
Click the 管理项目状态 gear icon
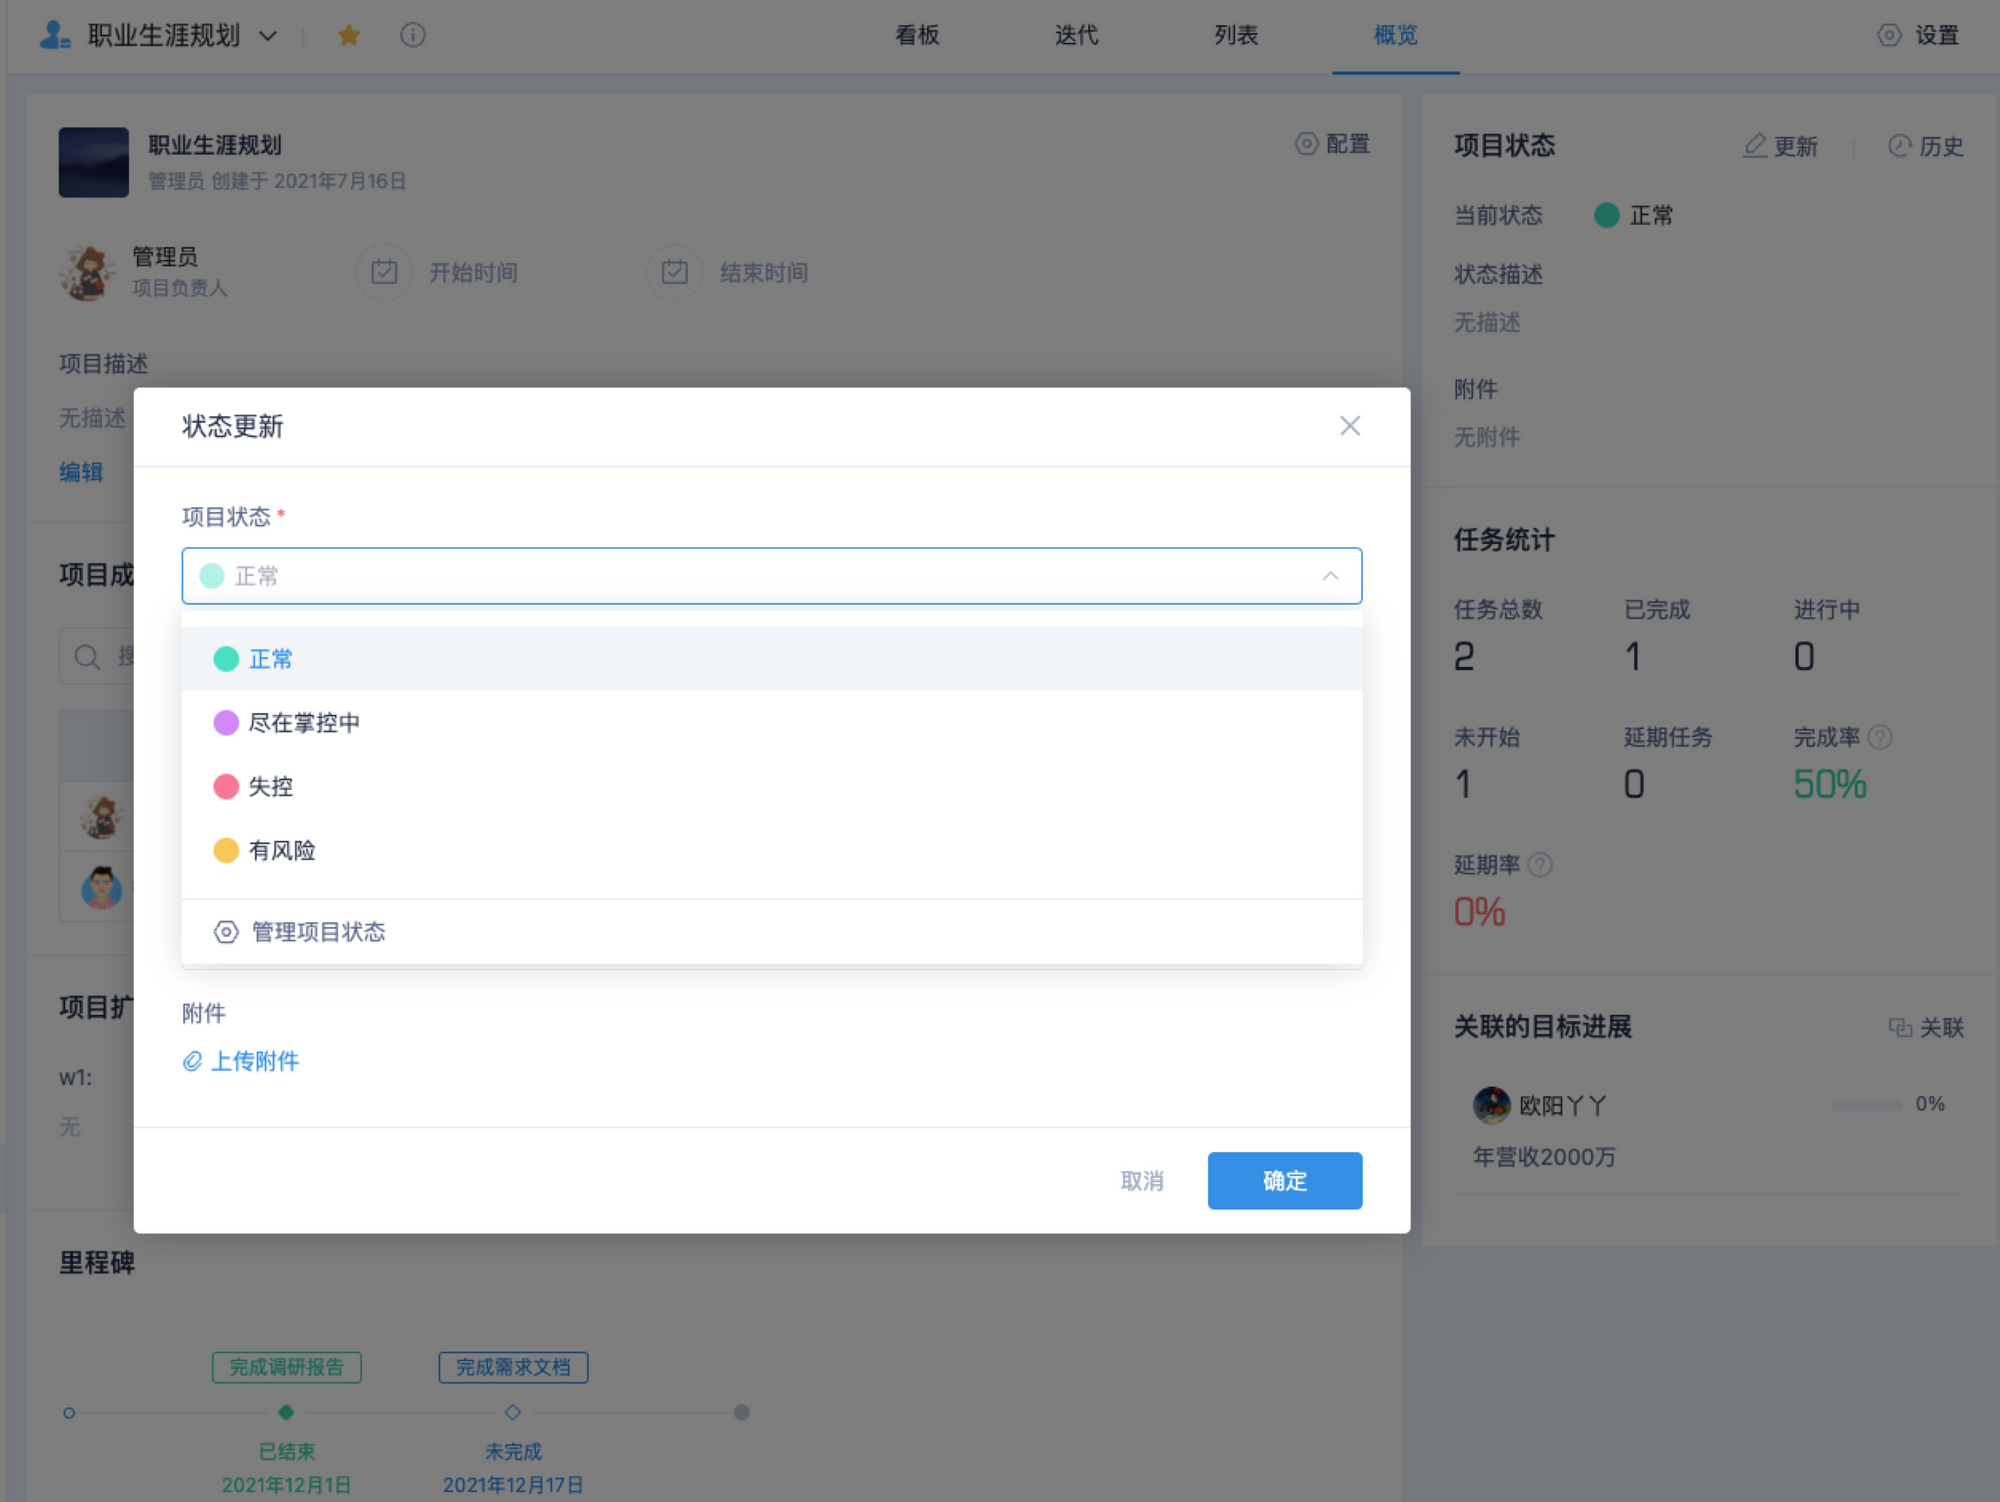coord(226,932)
